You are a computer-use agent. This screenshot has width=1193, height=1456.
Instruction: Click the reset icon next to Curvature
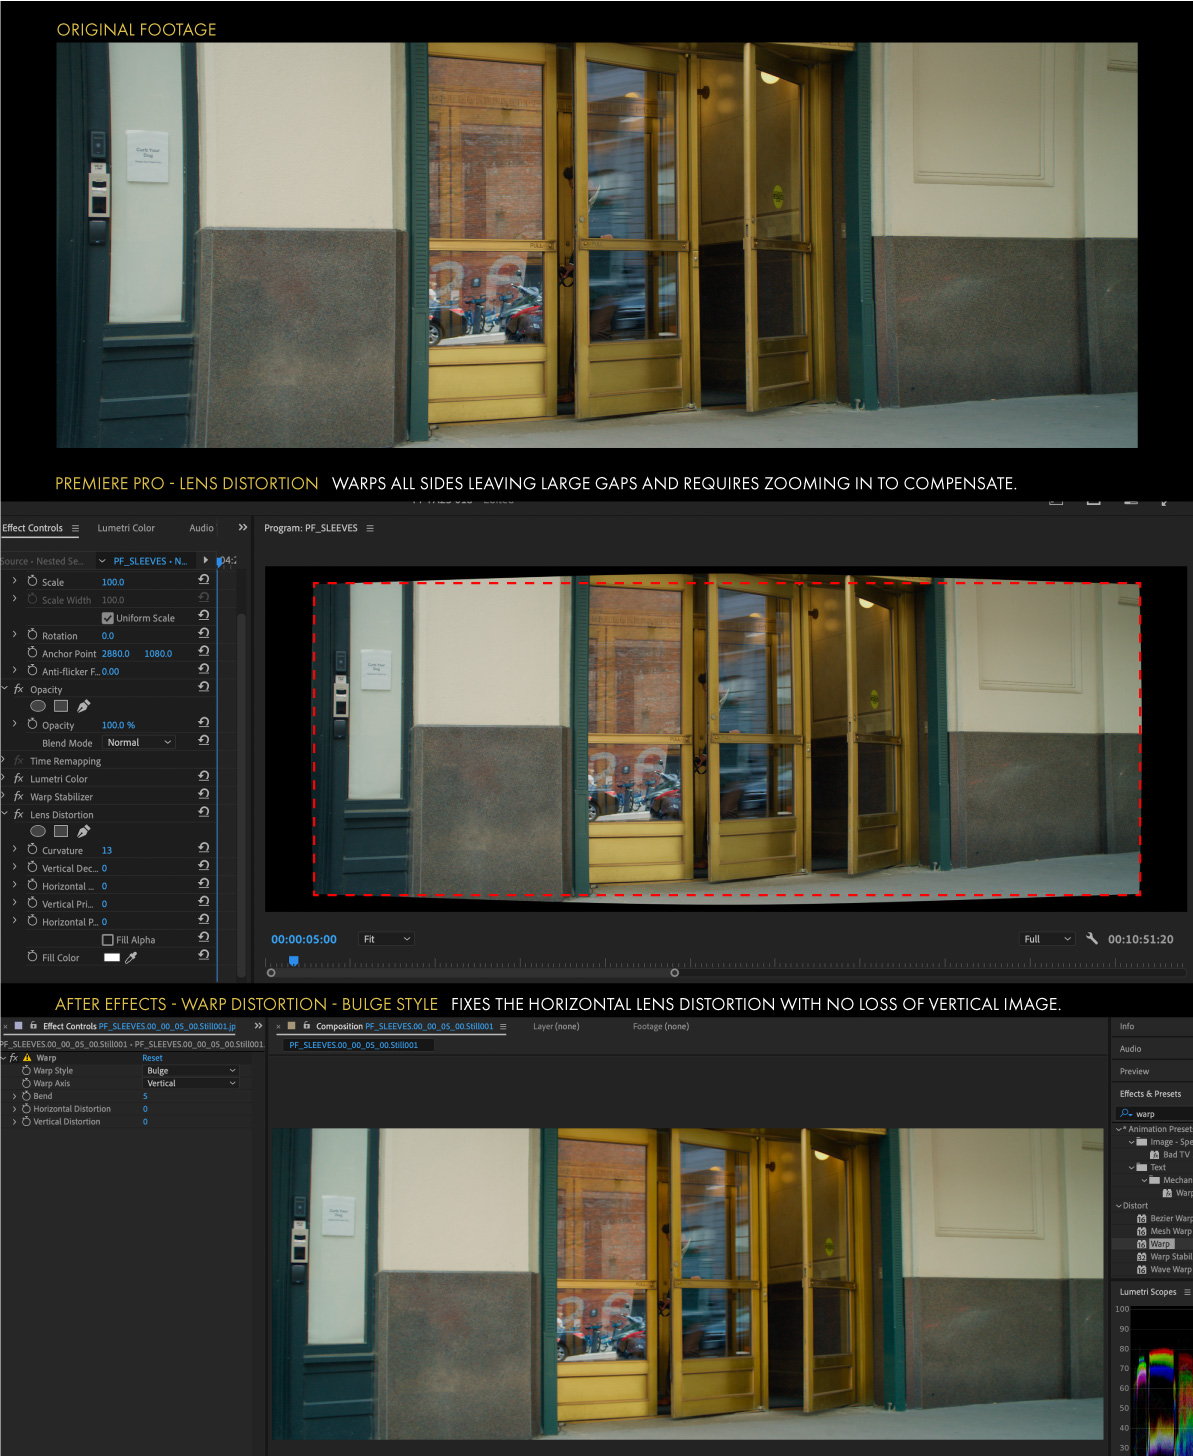click(204, 847)
